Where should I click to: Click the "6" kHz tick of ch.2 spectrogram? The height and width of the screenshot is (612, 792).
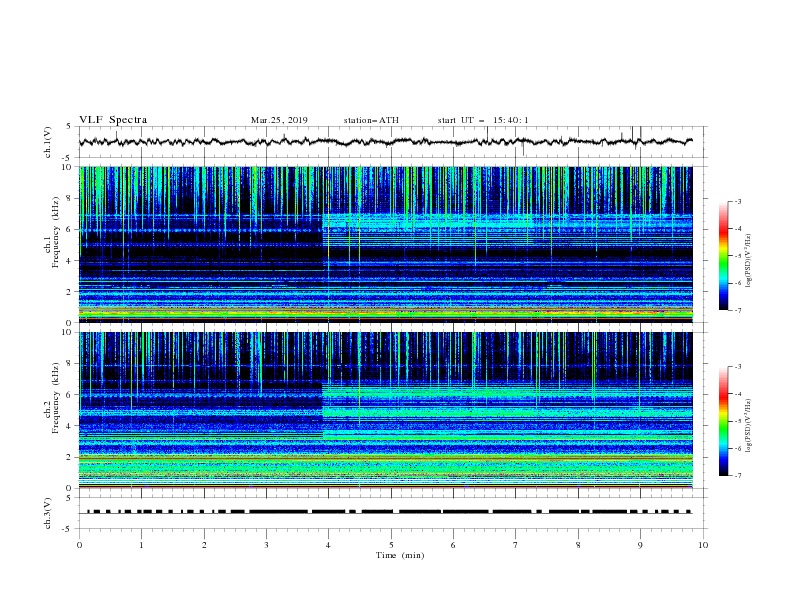(71, 395)
